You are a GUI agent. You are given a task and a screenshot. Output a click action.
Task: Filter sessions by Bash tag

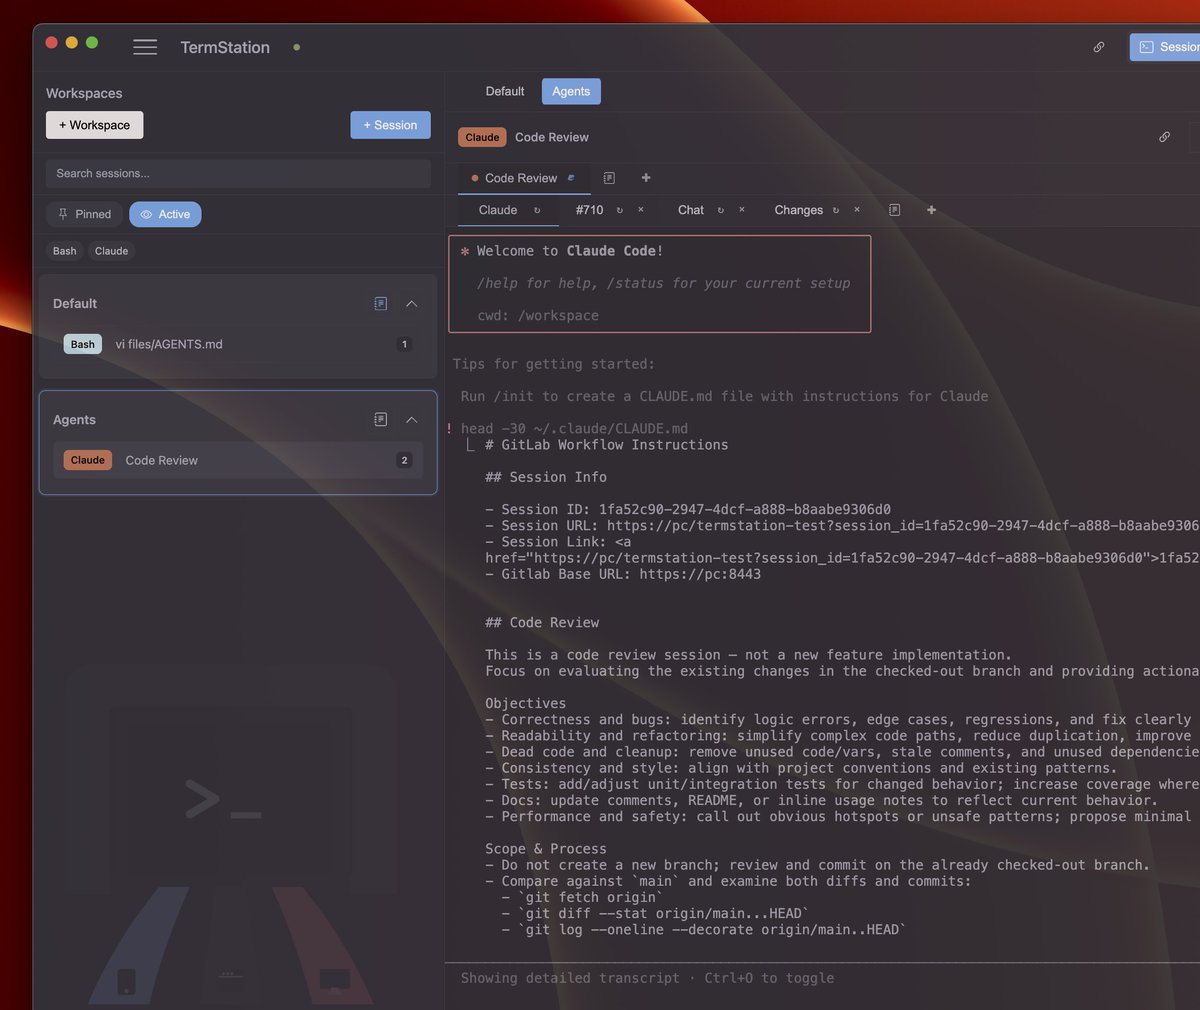65,251
